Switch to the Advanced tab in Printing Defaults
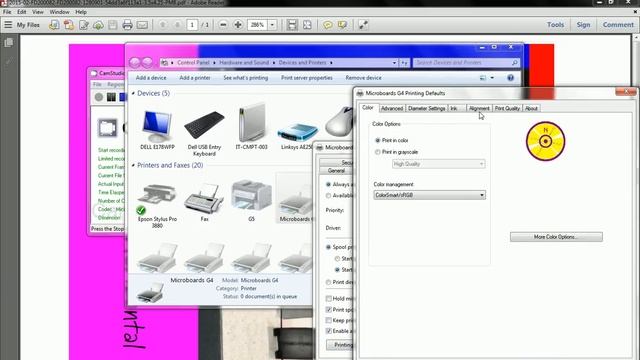The image size is (640, 360). tap(392, 108)
